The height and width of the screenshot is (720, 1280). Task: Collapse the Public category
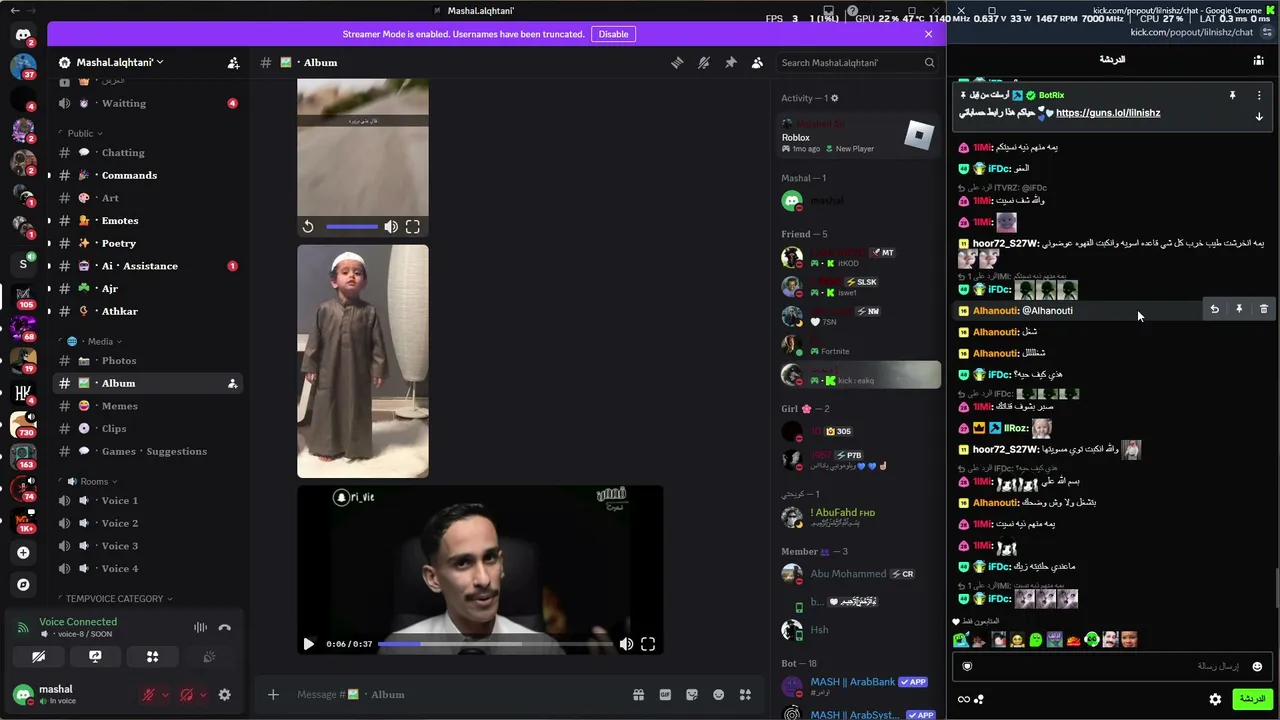[84, 133]
